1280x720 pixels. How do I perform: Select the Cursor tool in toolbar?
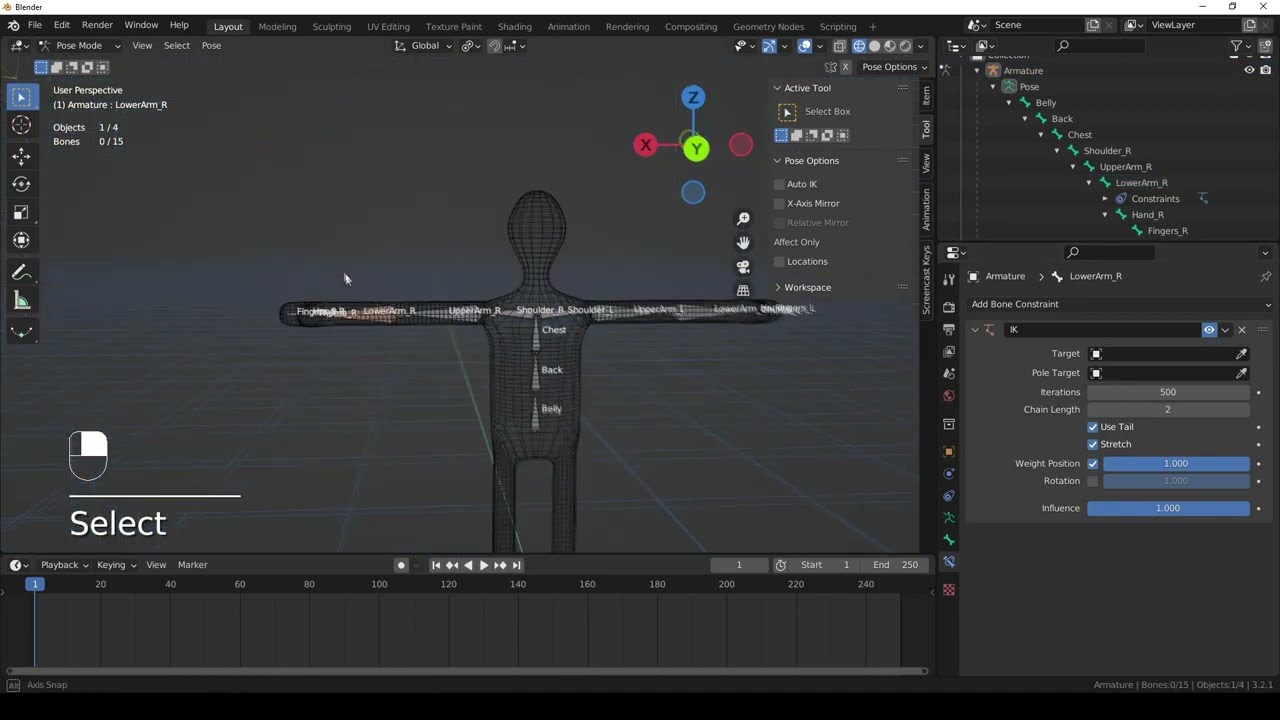pos(21,125)
